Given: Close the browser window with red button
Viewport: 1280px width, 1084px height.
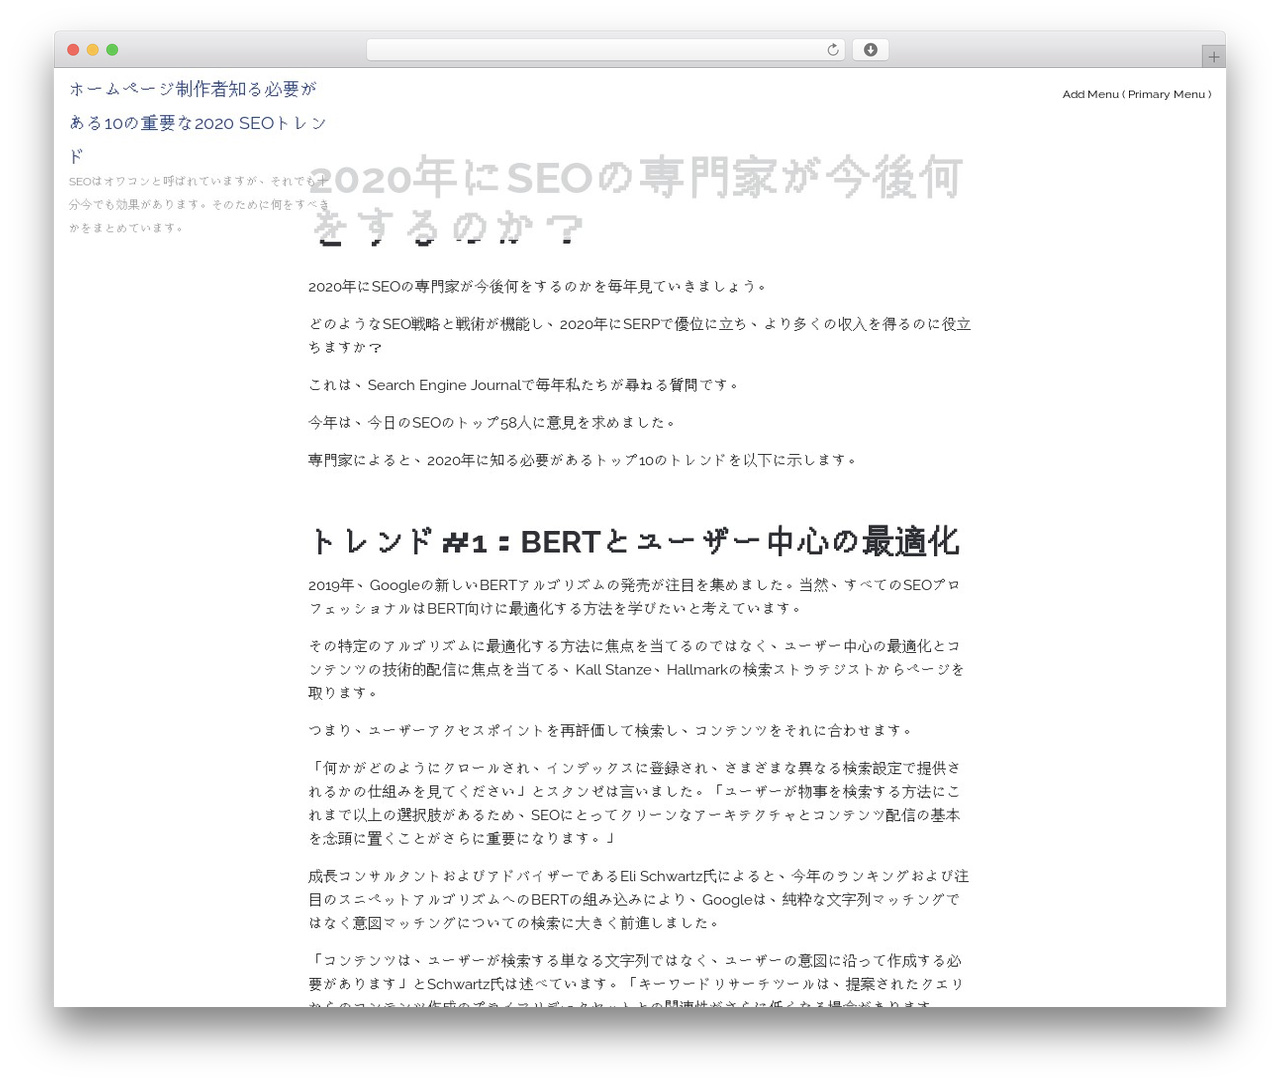Looking at the screenshot, I should pyautogui.click(x=73, y=50).
